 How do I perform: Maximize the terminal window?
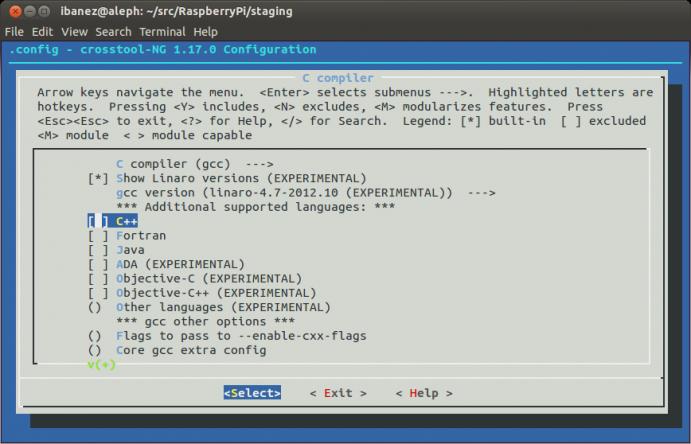44,11
